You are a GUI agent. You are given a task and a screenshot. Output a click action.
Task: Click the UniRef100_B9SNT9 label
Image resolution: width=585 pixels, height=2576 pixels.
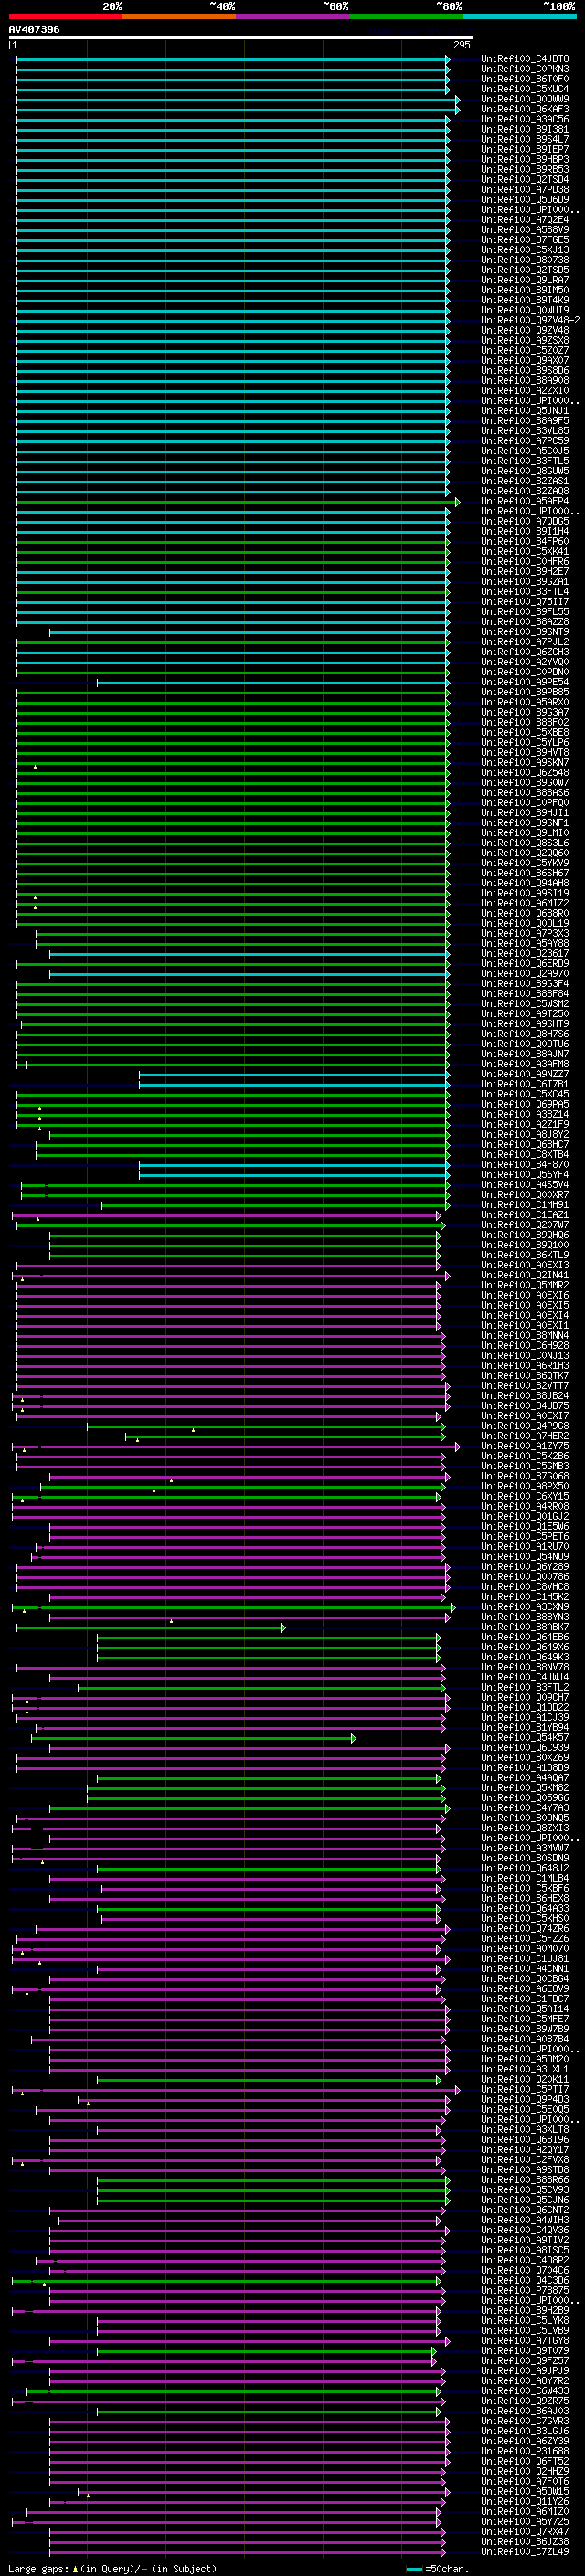[x=525, y=632]
